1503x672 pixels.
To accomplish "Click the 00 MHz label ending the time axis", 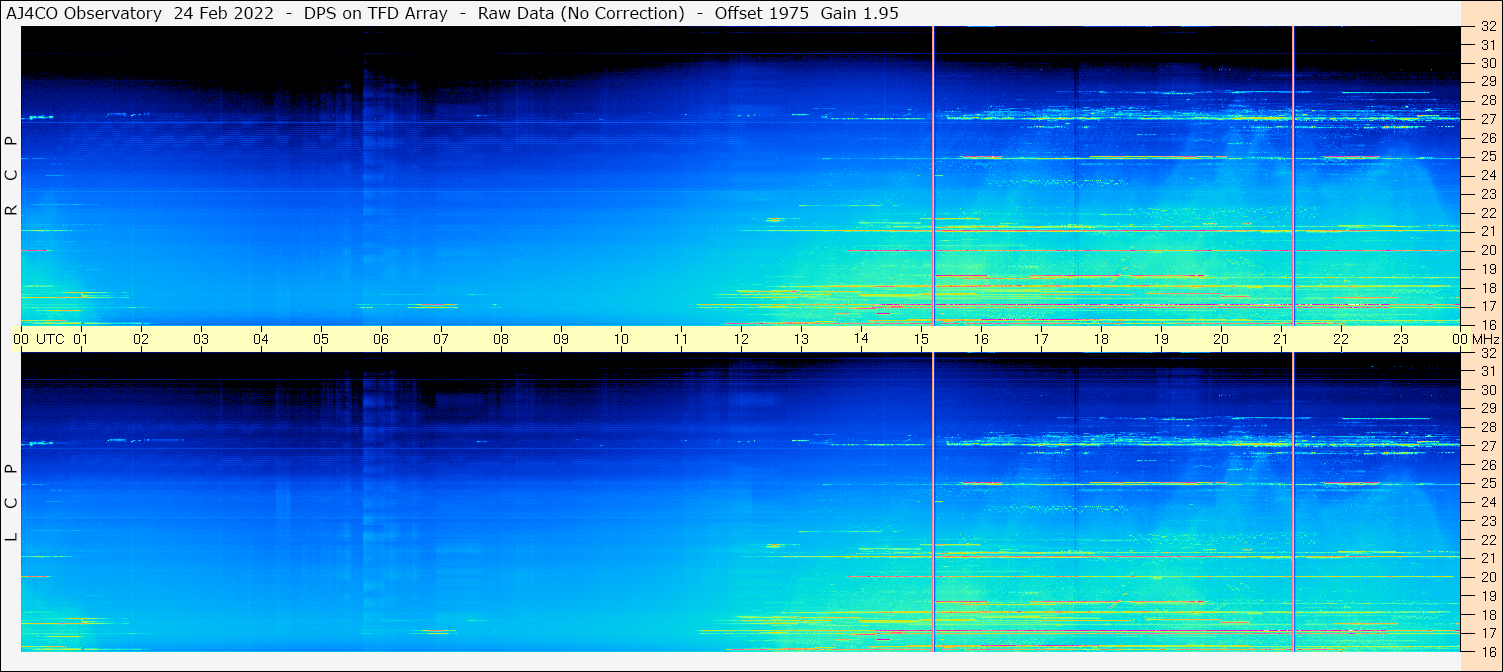I will pyautogui.click(x=1474, y=339).
